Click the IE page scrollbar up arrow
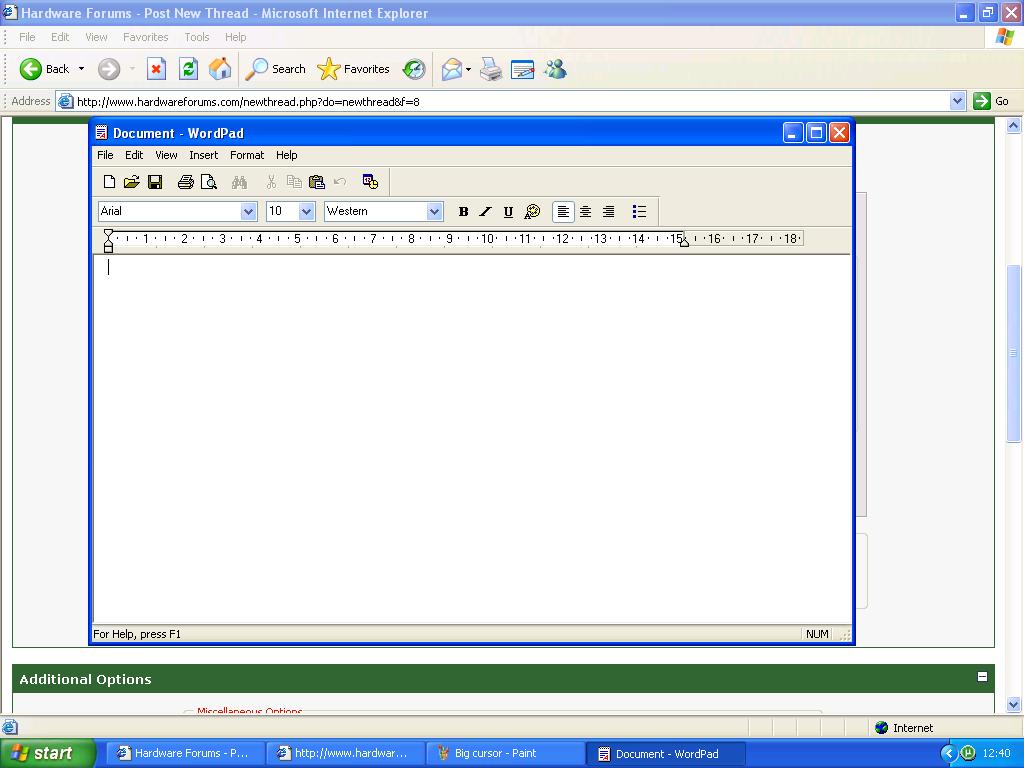The image size is (1024, 768). 1014,126
